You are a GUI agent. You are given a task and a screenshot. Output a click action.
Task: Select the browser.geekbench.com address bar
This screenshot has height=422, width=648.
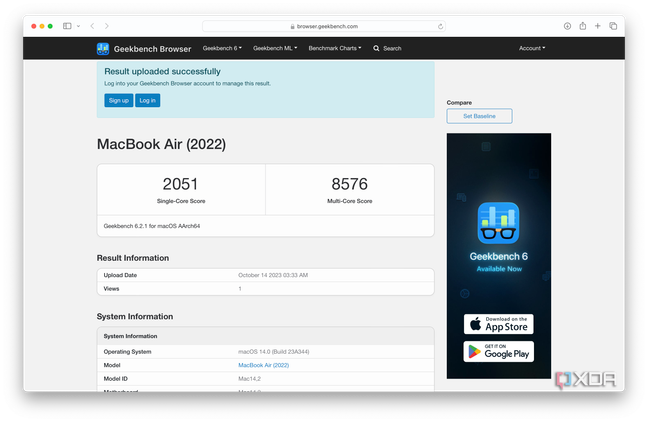pos(324,26)
